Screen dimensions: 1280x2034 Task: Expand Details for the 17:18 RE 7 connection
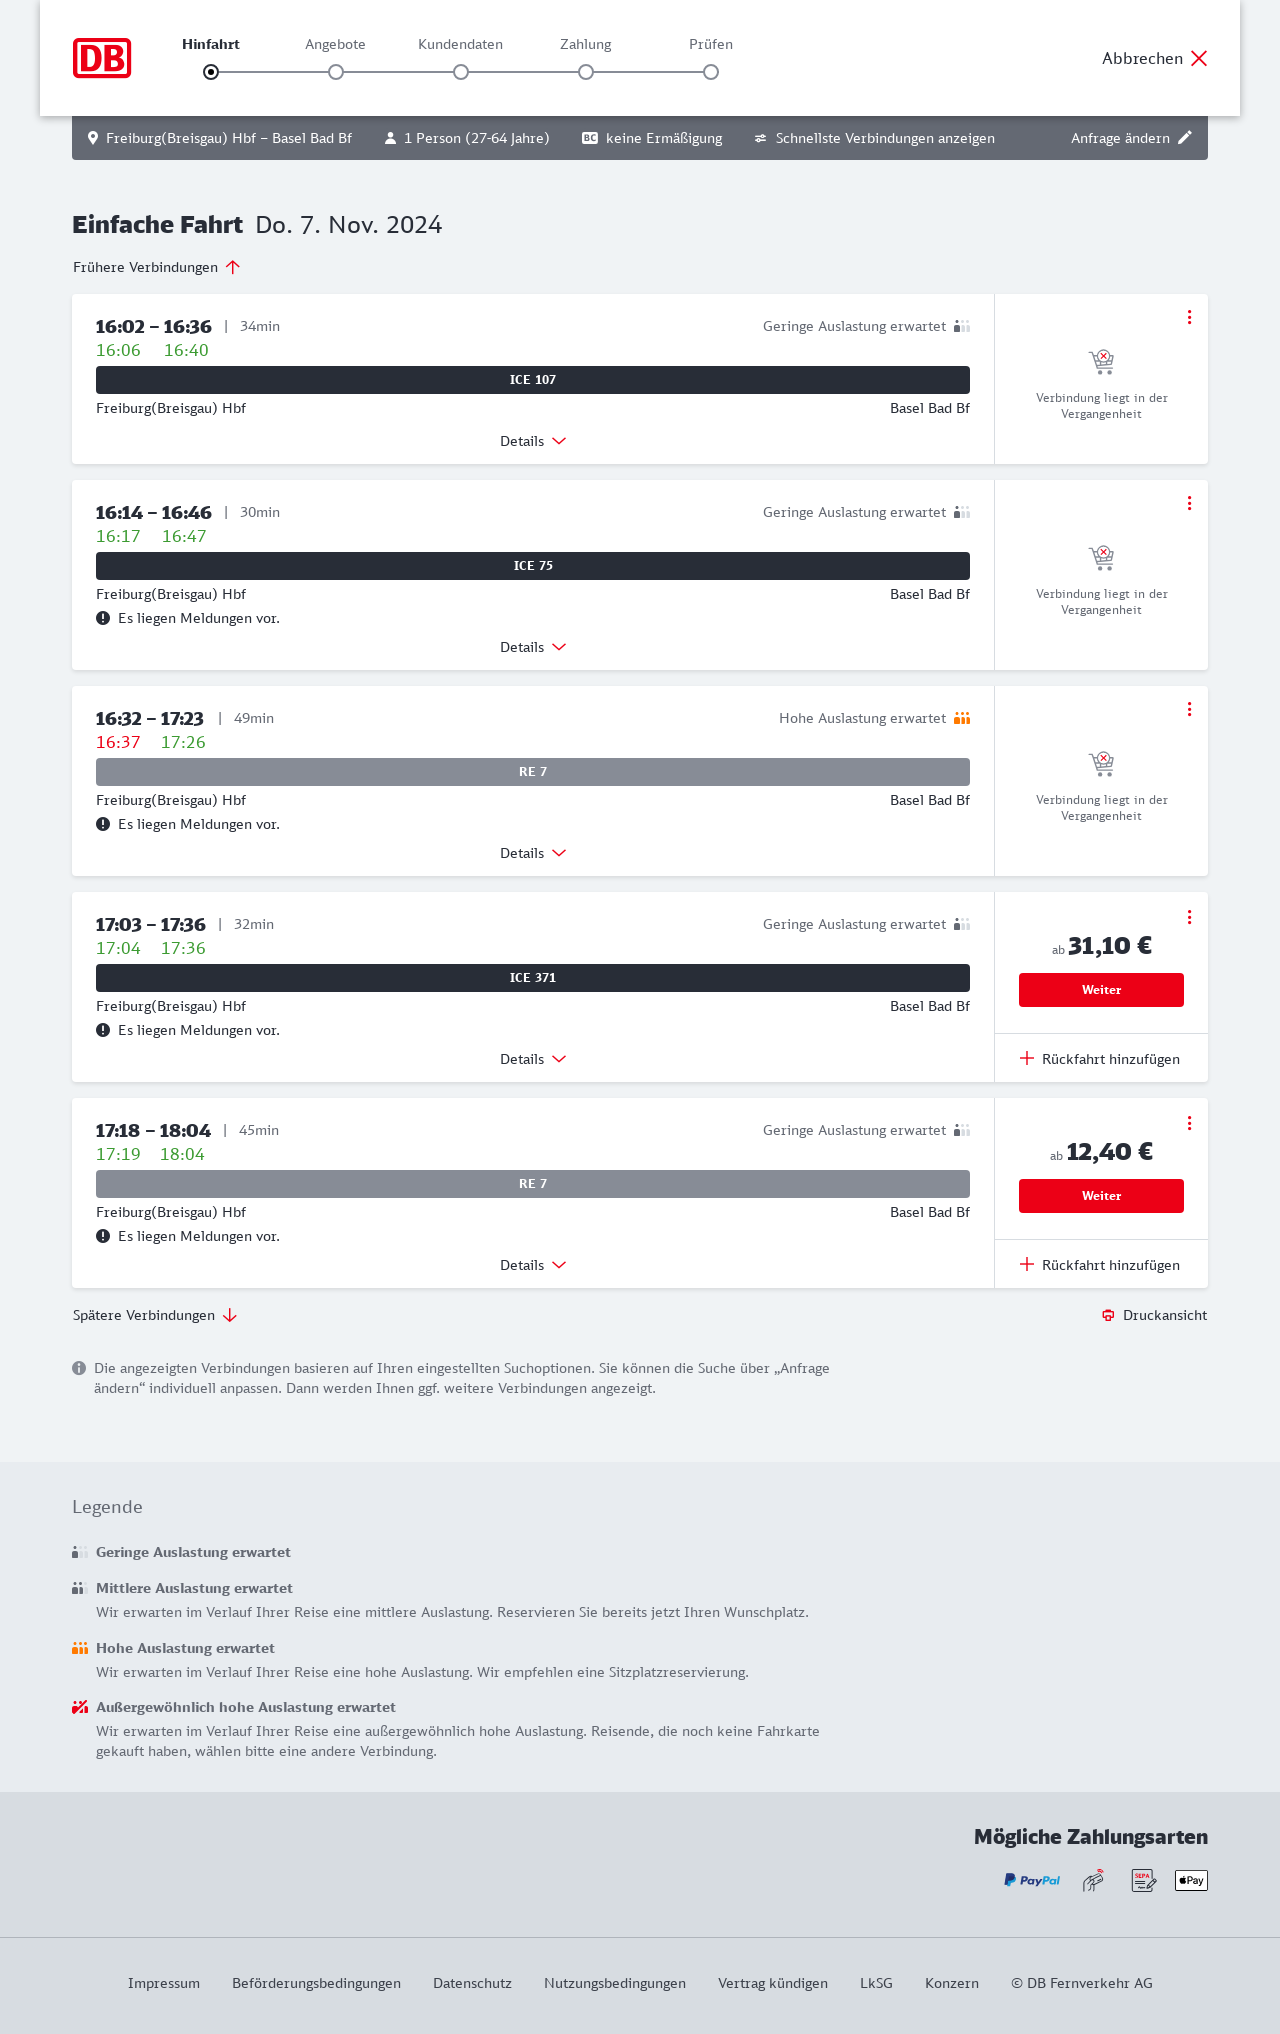(533, 1265)
